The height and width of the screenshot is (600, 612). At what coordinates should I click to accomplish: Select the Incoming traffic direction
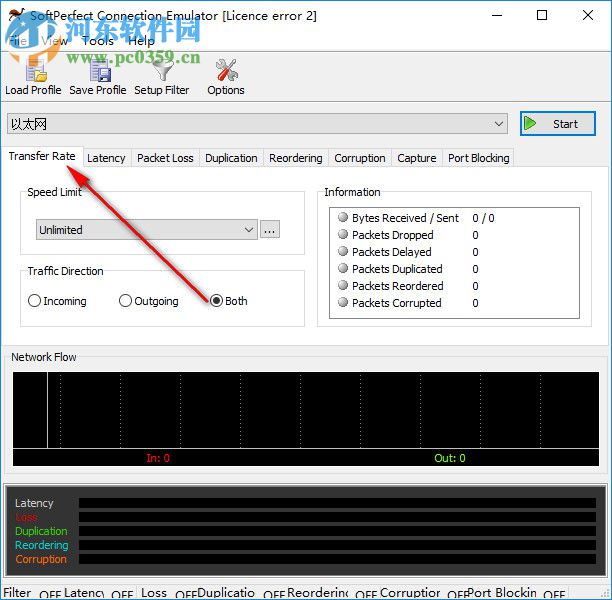point(57,301)
